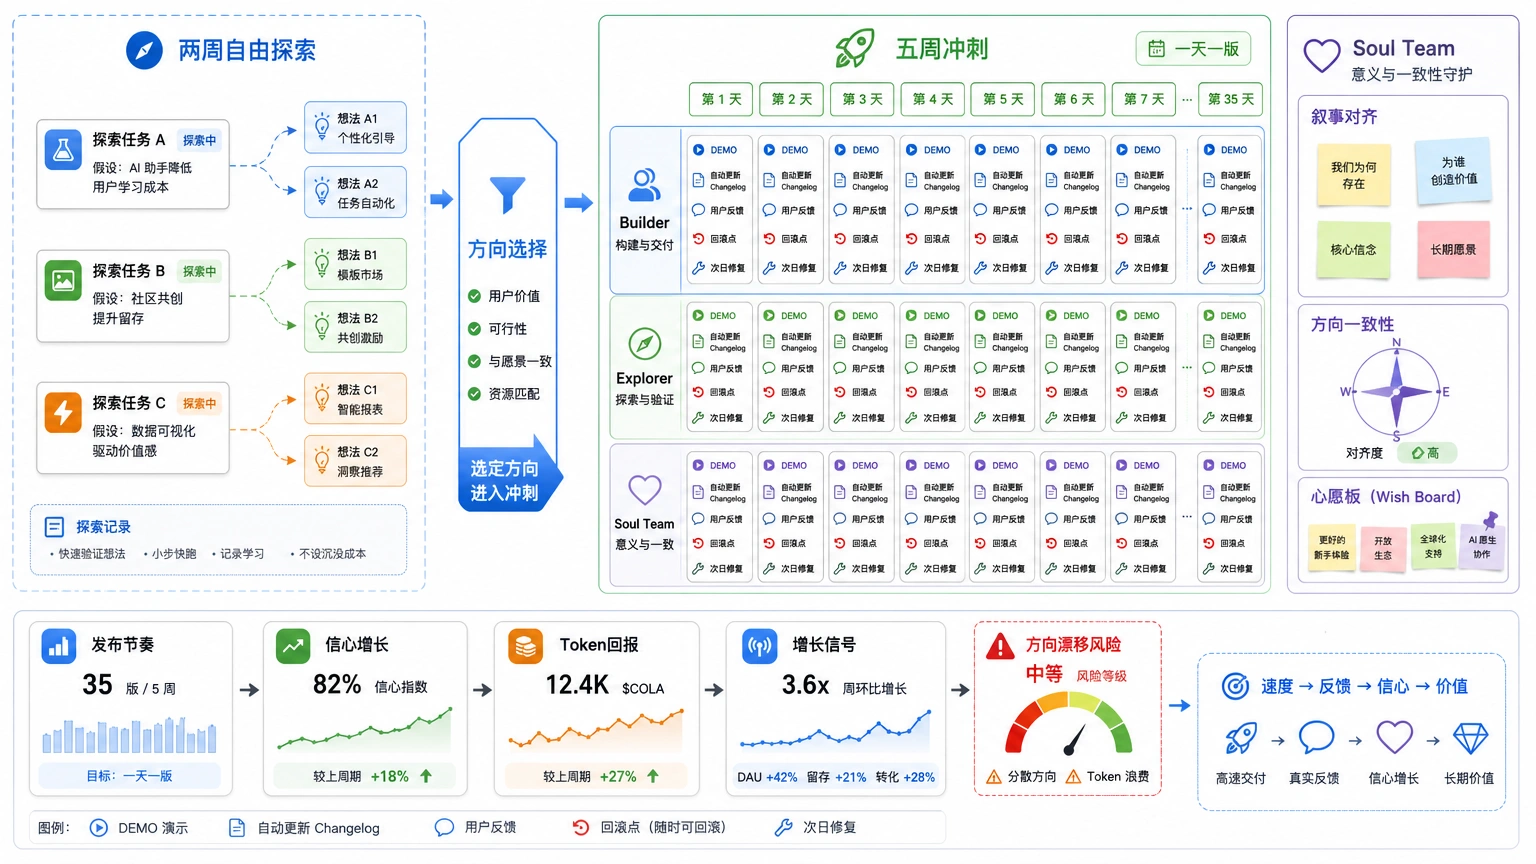Screen dimensions: 1536x864
Task: Click the green 高 alignment badge
Action: click(x=1426, y=453)
